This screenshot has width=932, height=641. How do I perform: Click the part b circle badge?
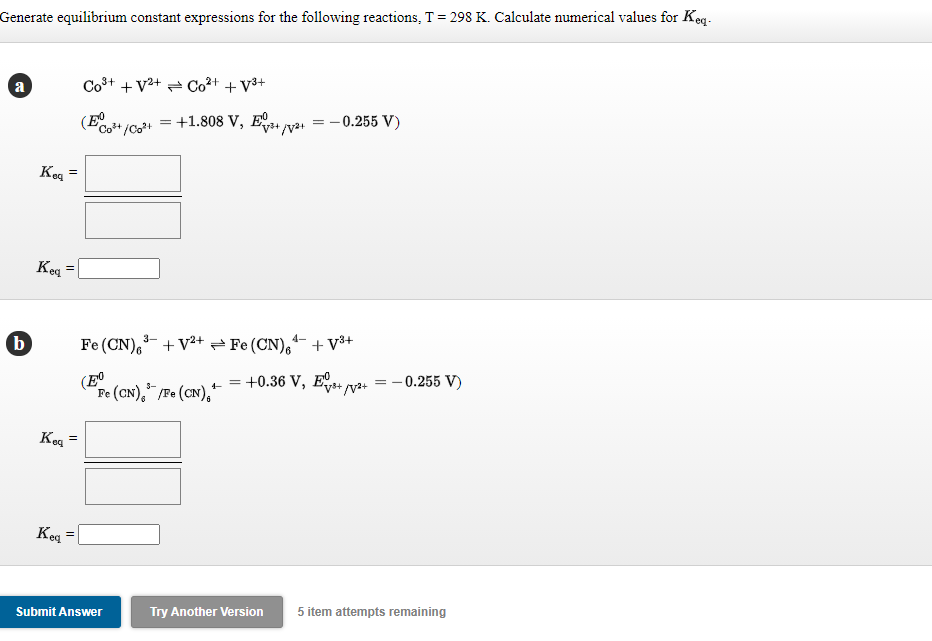click(18, 343)
